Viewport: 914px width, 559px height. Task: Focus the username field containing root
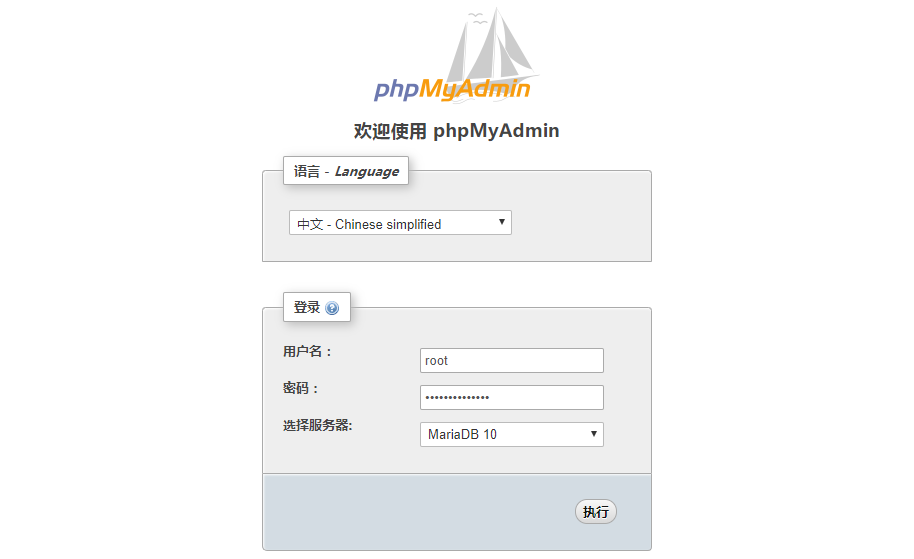pyautogui.click(x=512, y=360)
